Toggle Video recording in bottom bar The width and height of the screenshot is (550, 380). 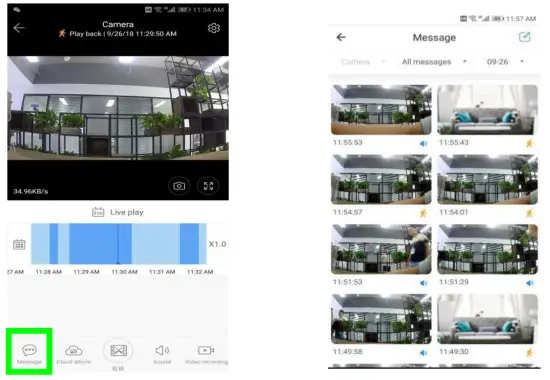[206, 354]
